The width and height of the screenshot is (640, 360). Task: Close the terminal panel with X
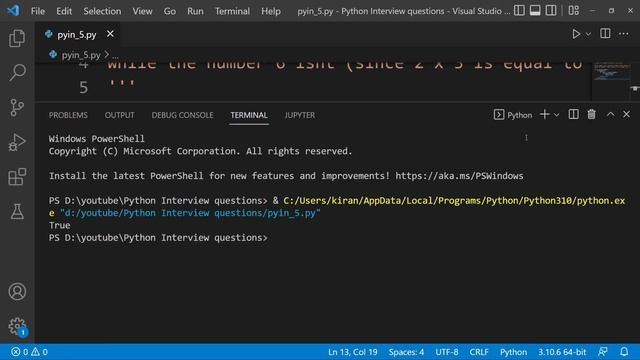(627, 115)
